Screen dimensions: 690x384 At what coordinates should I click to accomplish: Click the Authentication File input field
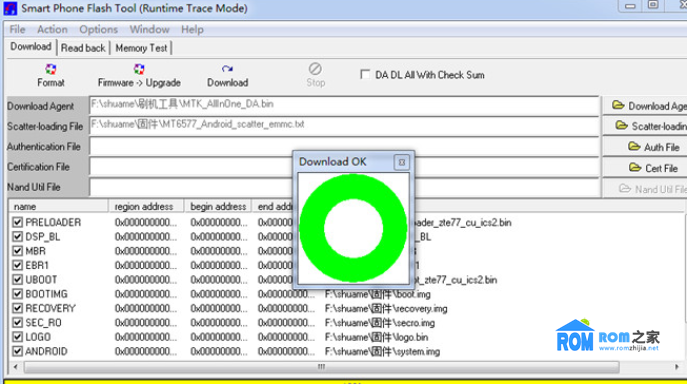[x=344, y=146]
